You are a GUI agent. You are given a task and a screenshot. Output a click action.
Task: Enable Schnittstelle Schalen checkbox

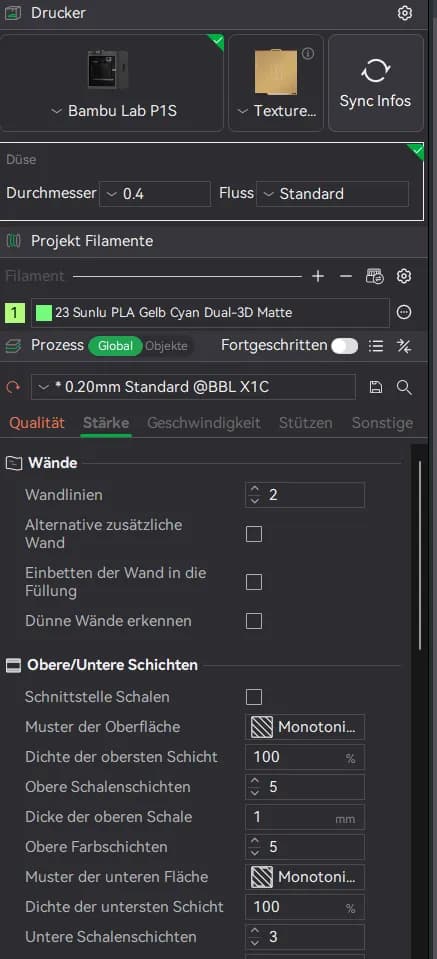(x=254, y=697)
